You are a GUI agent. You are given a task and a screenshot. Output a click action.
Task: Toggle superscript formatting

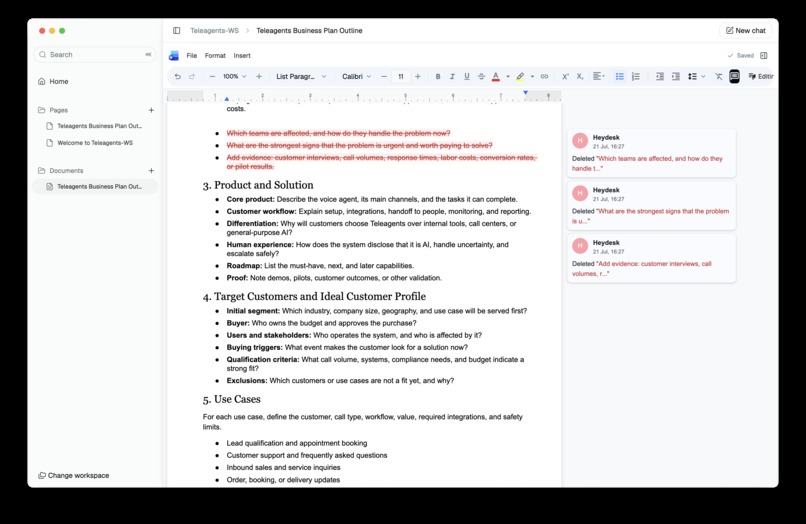click(565, 76)
